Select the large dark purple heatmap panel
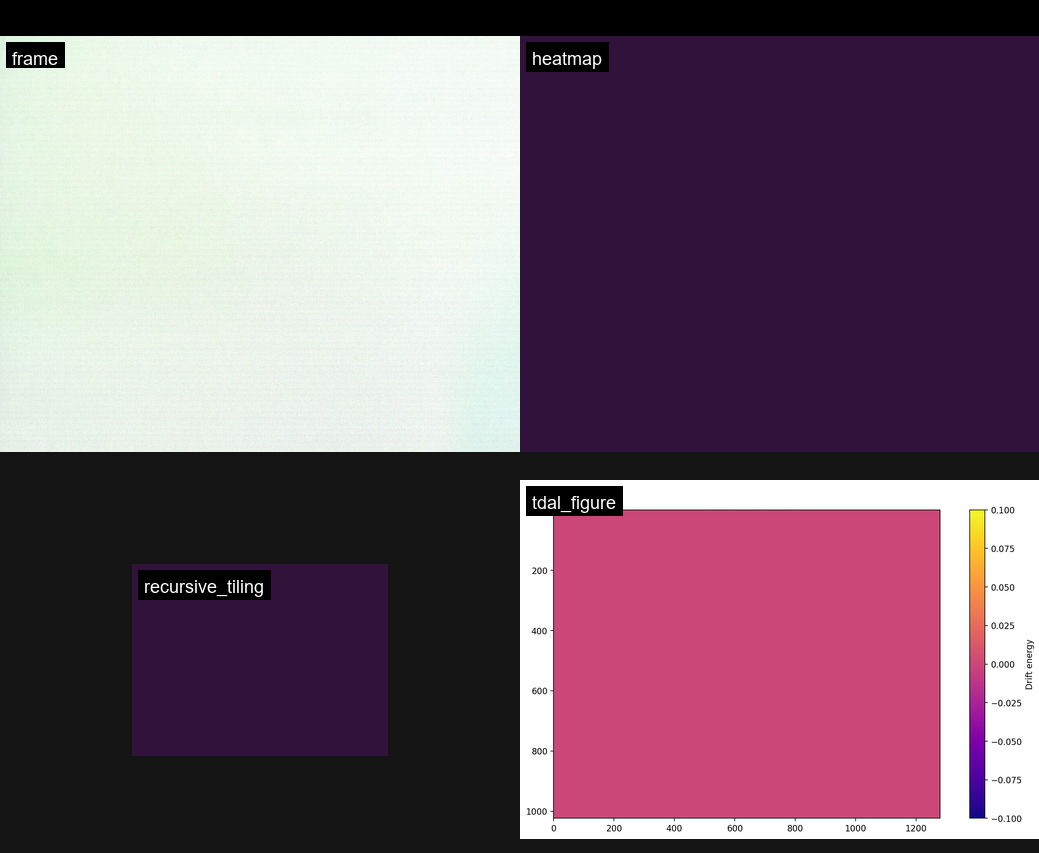This screenshot has height=853, width=1039. point(779,260)
